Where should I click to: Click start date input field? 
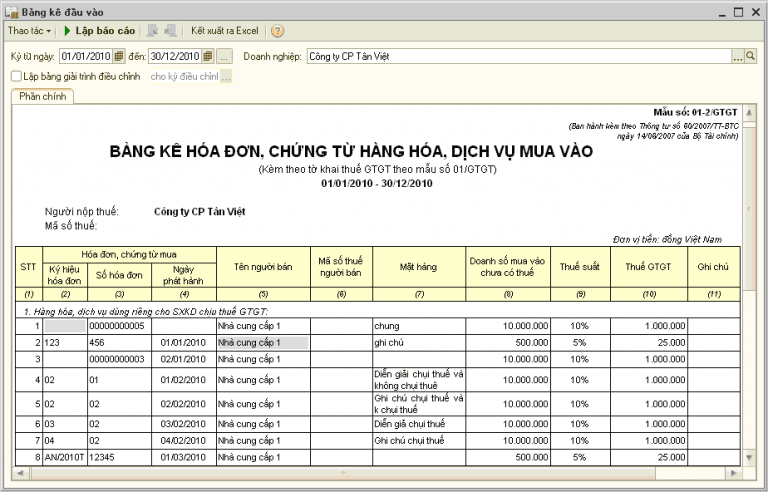click(x=87, y=56)
